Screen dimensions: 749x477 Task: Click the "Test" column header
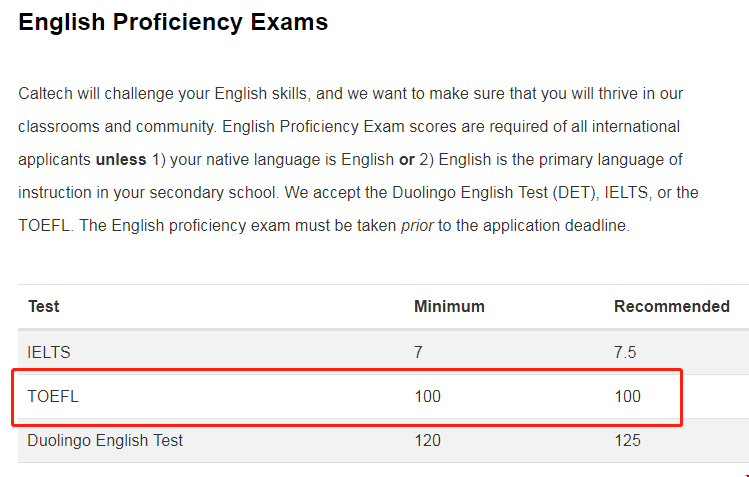[44, 306]
